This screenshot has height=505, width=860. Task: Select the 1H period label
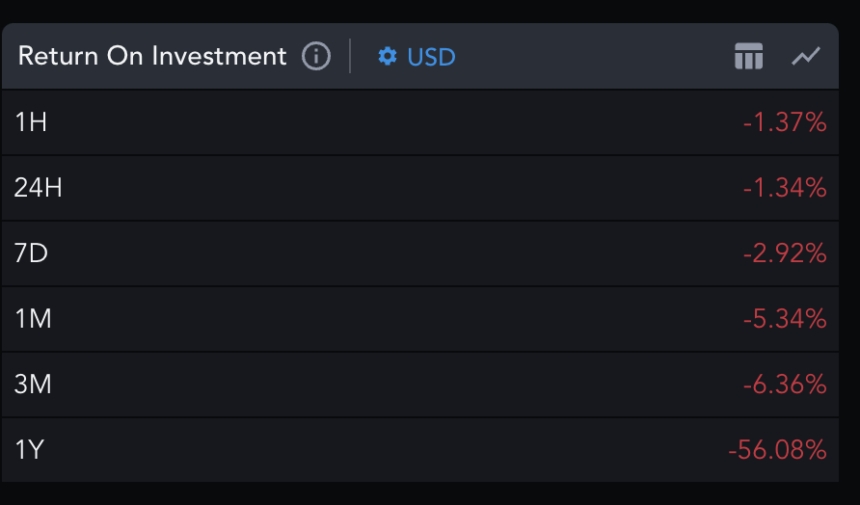[31, 123]
